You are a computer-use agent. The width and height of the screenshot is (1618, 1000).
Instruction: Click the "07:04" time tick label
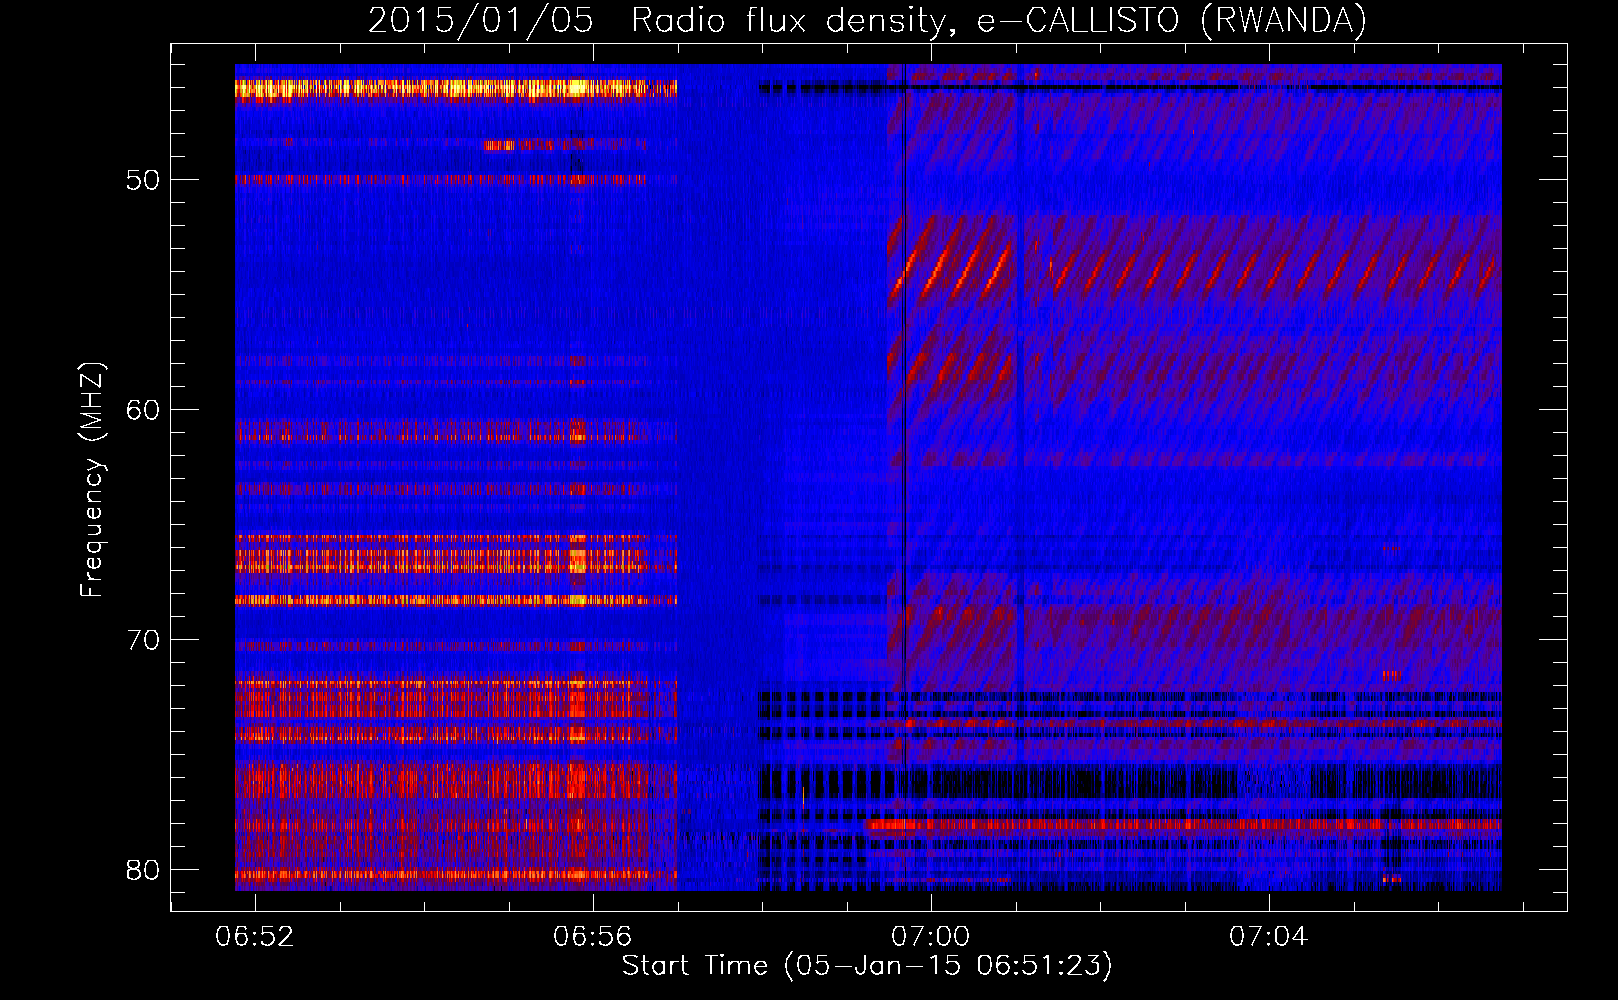1268,937
